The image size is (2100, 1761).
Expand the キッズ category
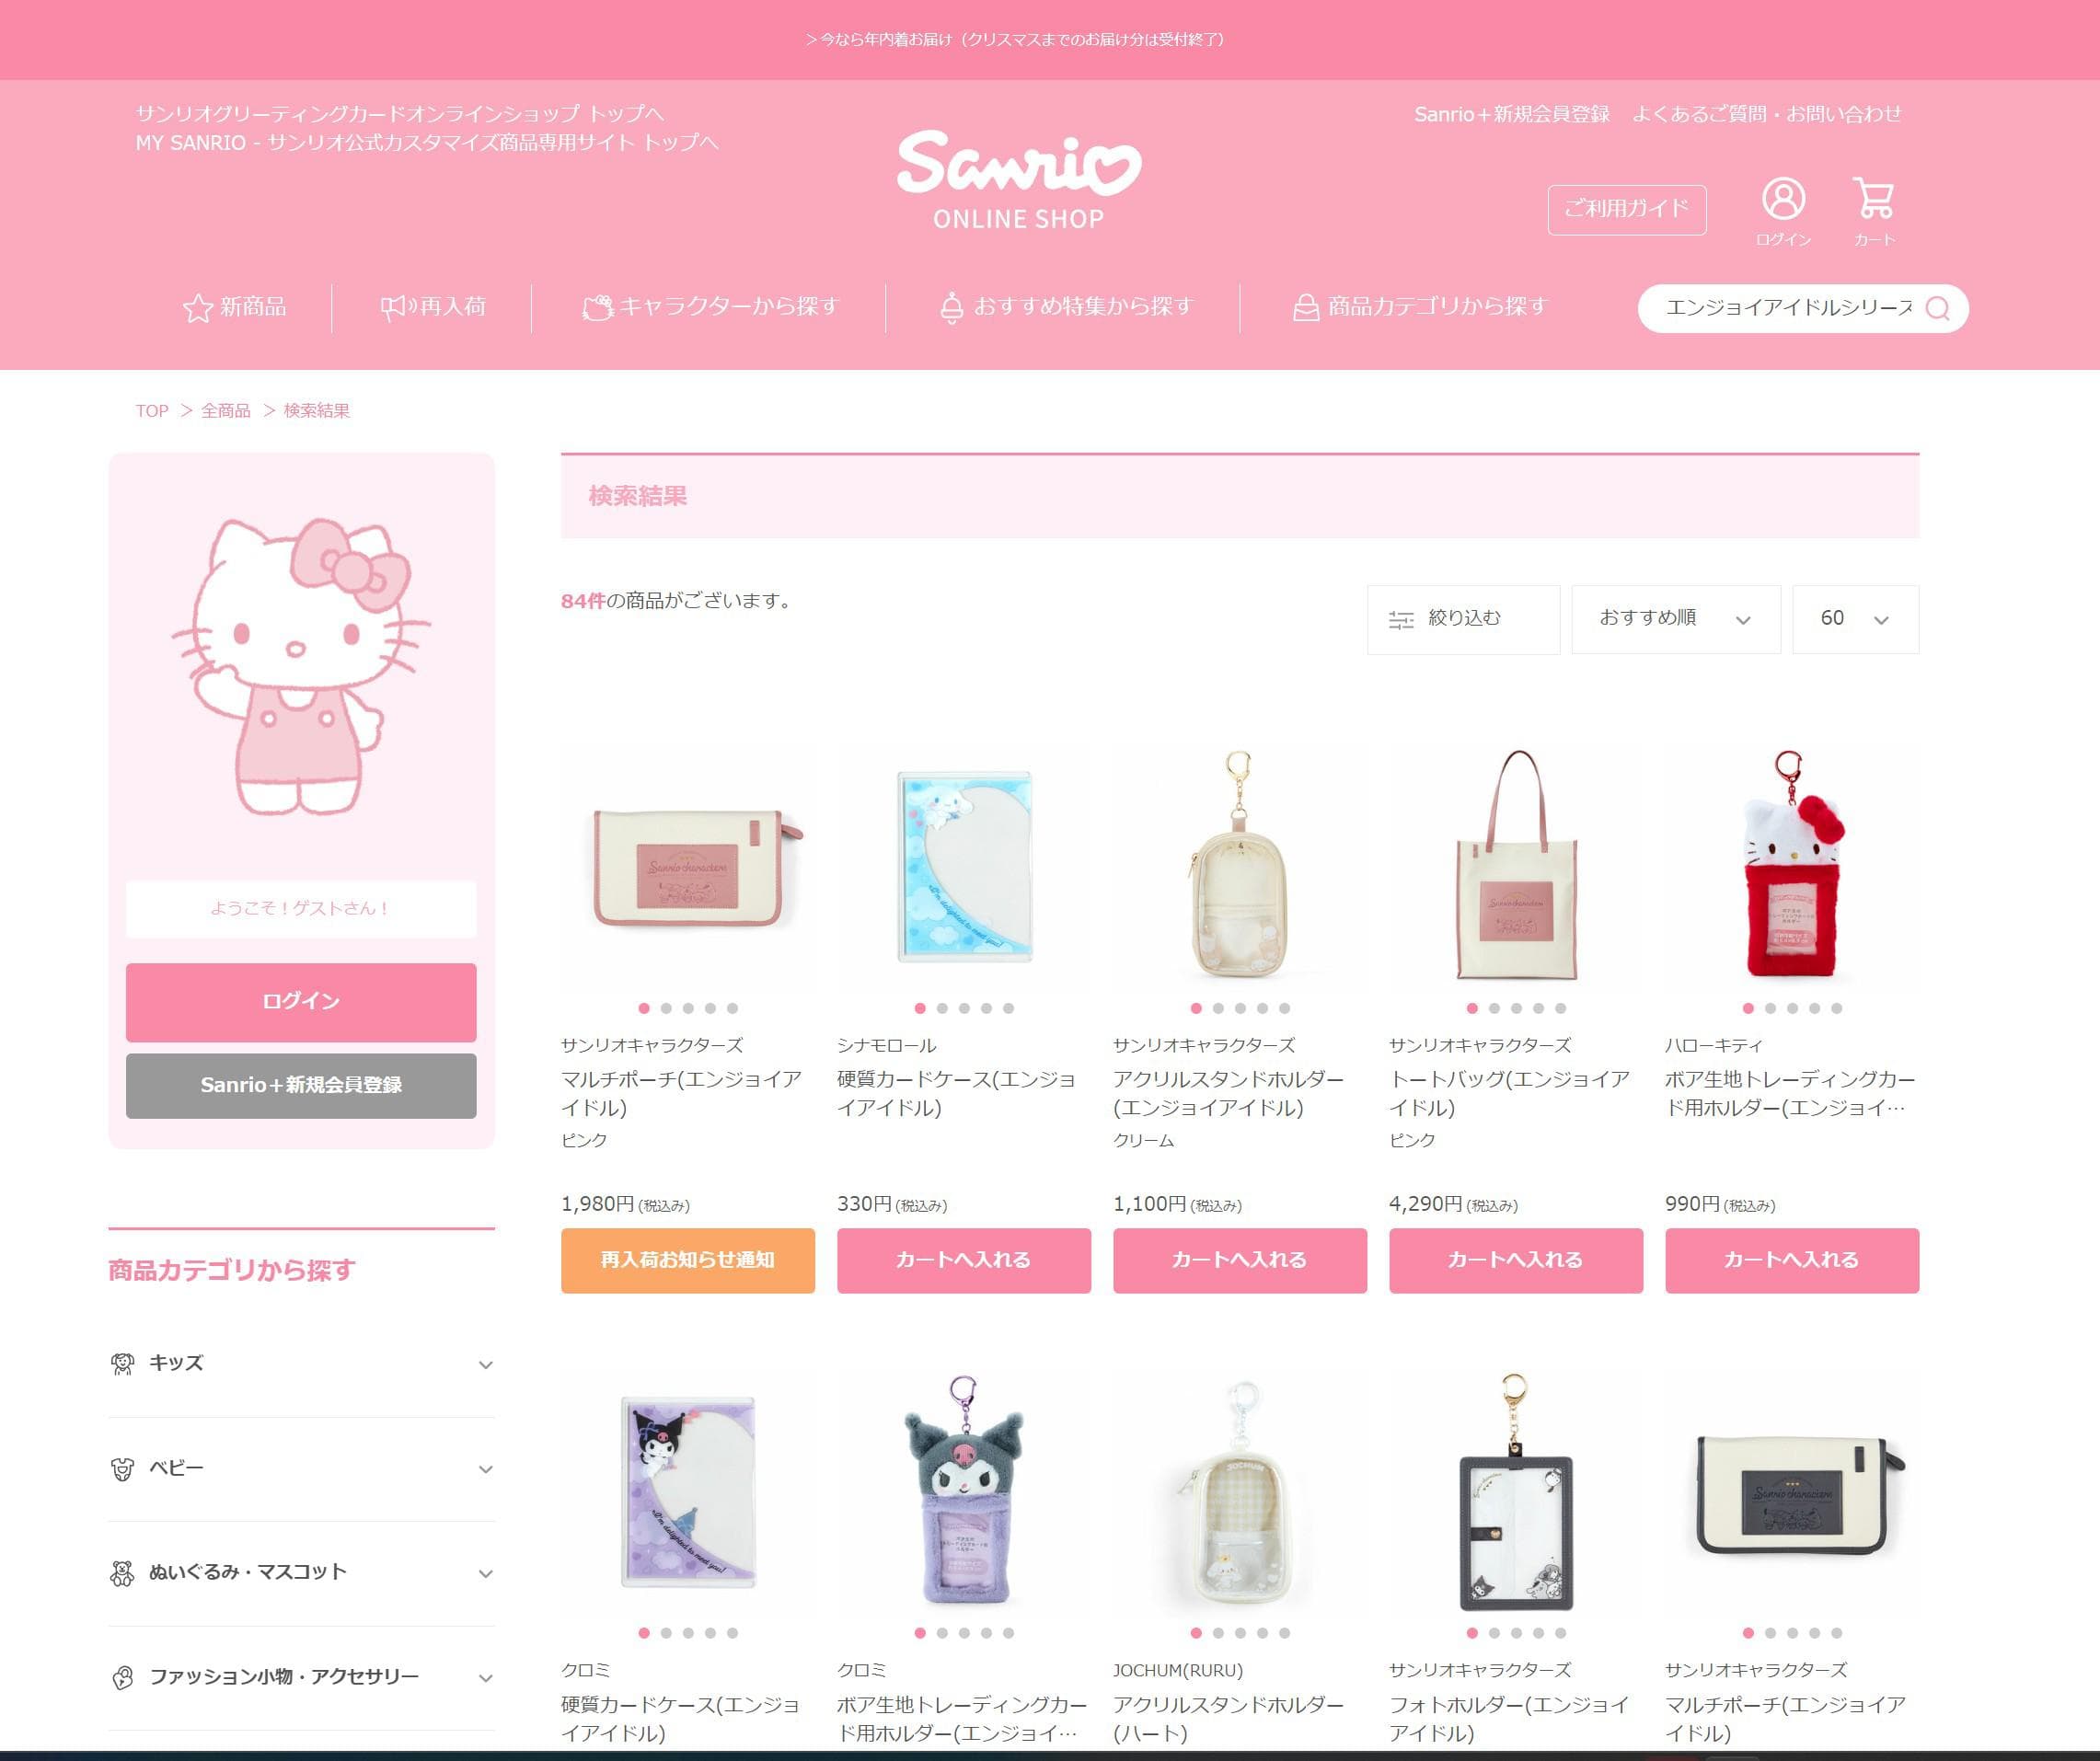[301, 1364]
